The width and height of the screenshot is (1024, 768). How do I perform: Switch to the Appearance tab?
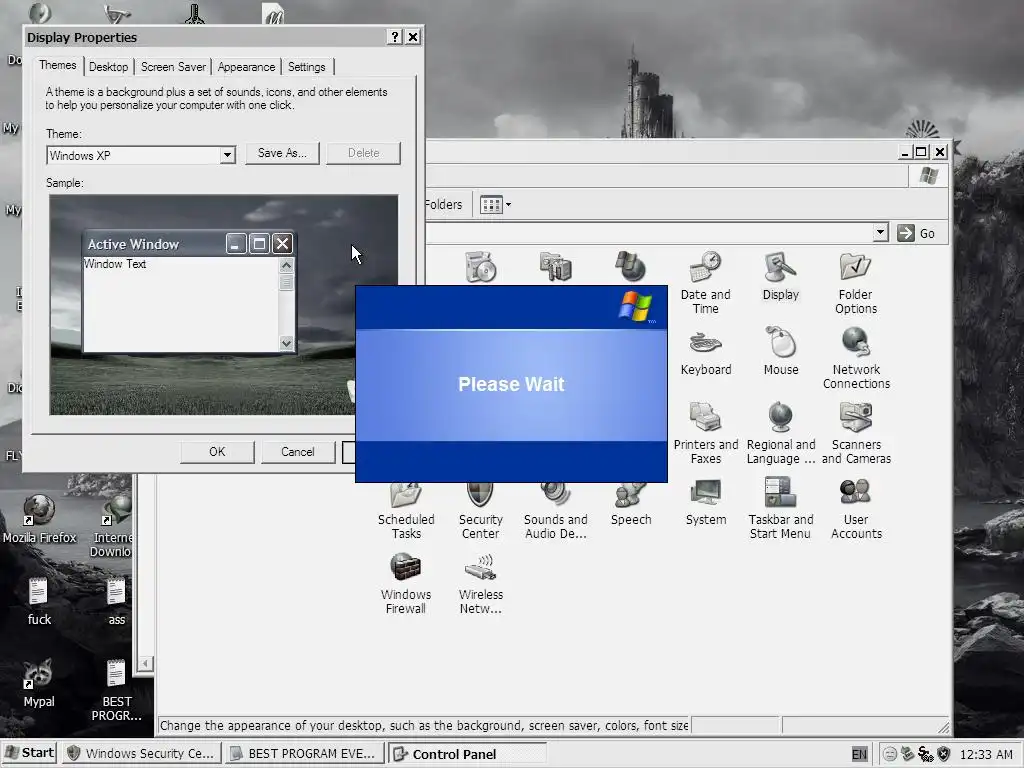pos(246,67)
